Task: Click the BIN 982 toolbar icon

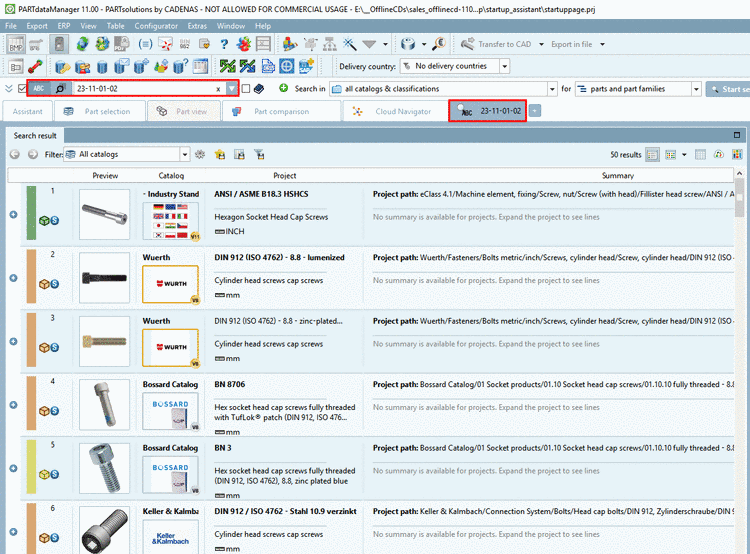Action: click(x=185, y=44)
